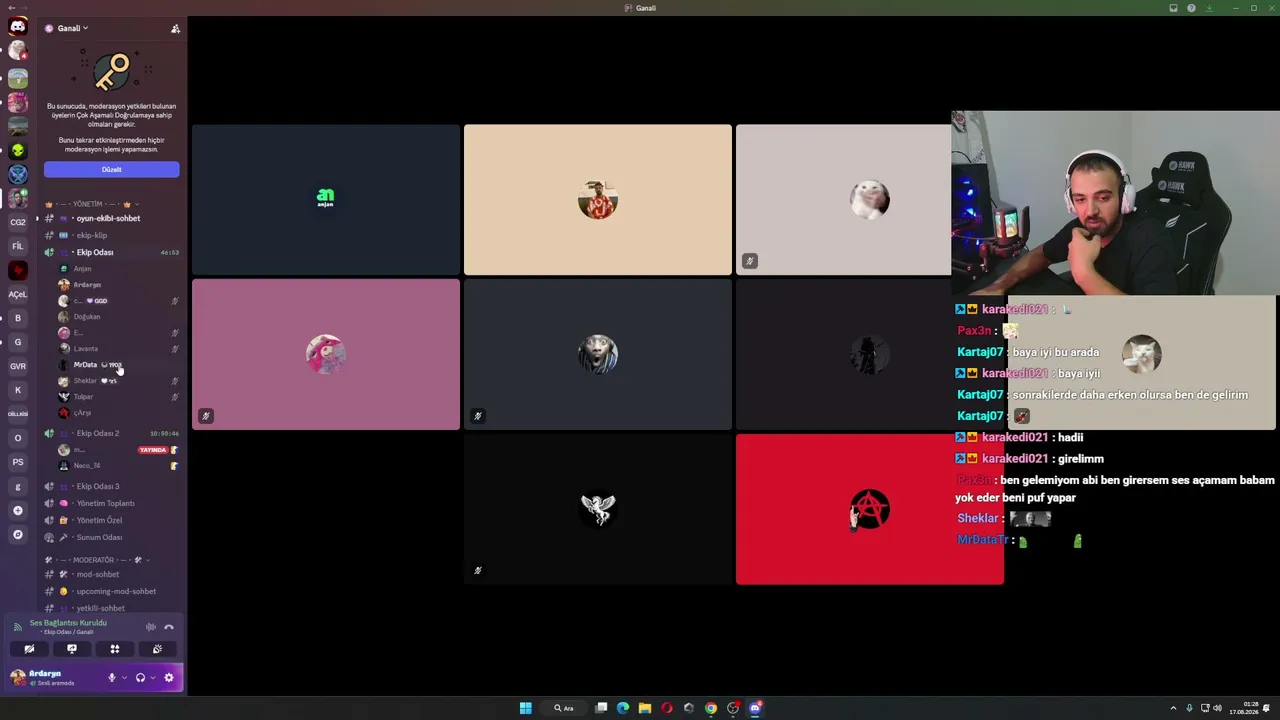Focus the beige participant video tile

pyautogui.click(x=598, y=199)
